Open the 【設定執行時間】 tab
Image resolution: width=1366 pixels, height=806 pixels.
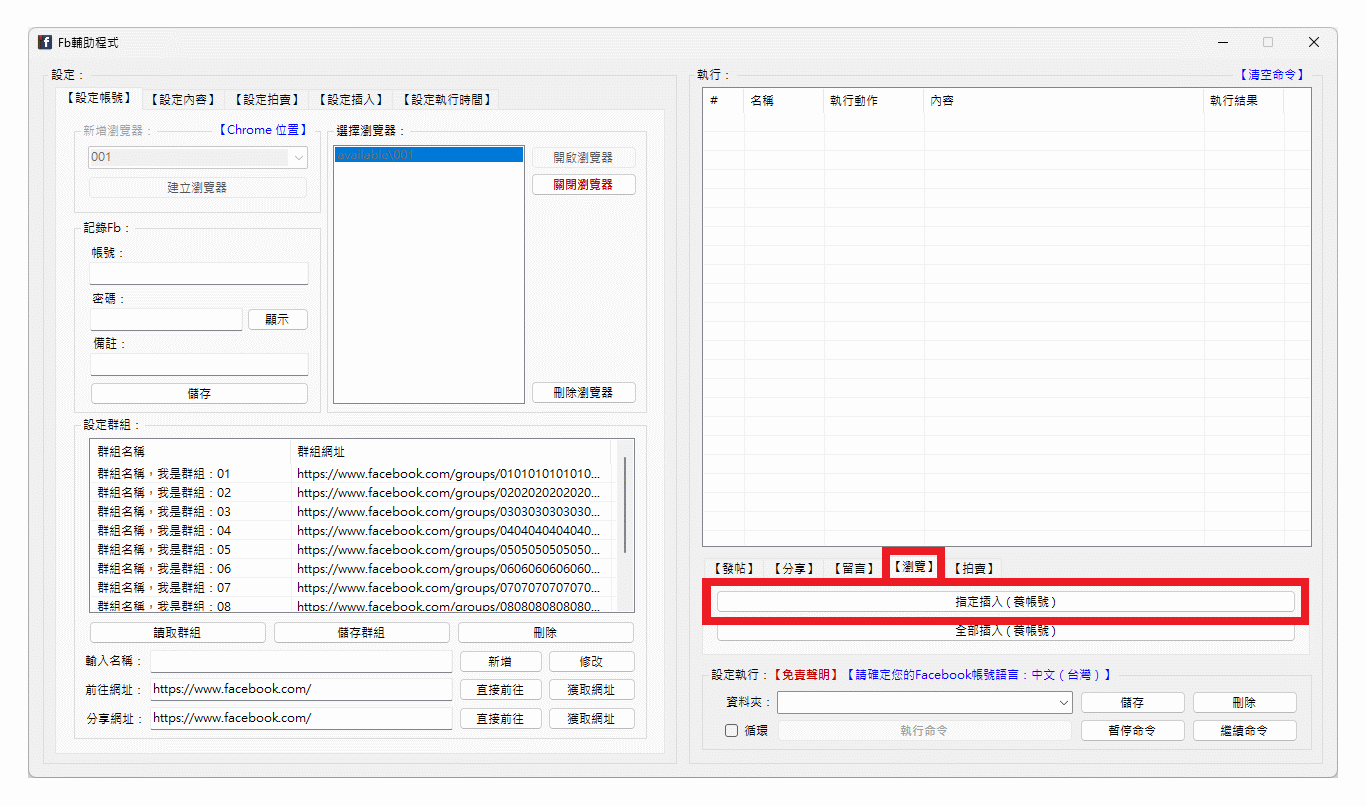click(x=445, y=100)
